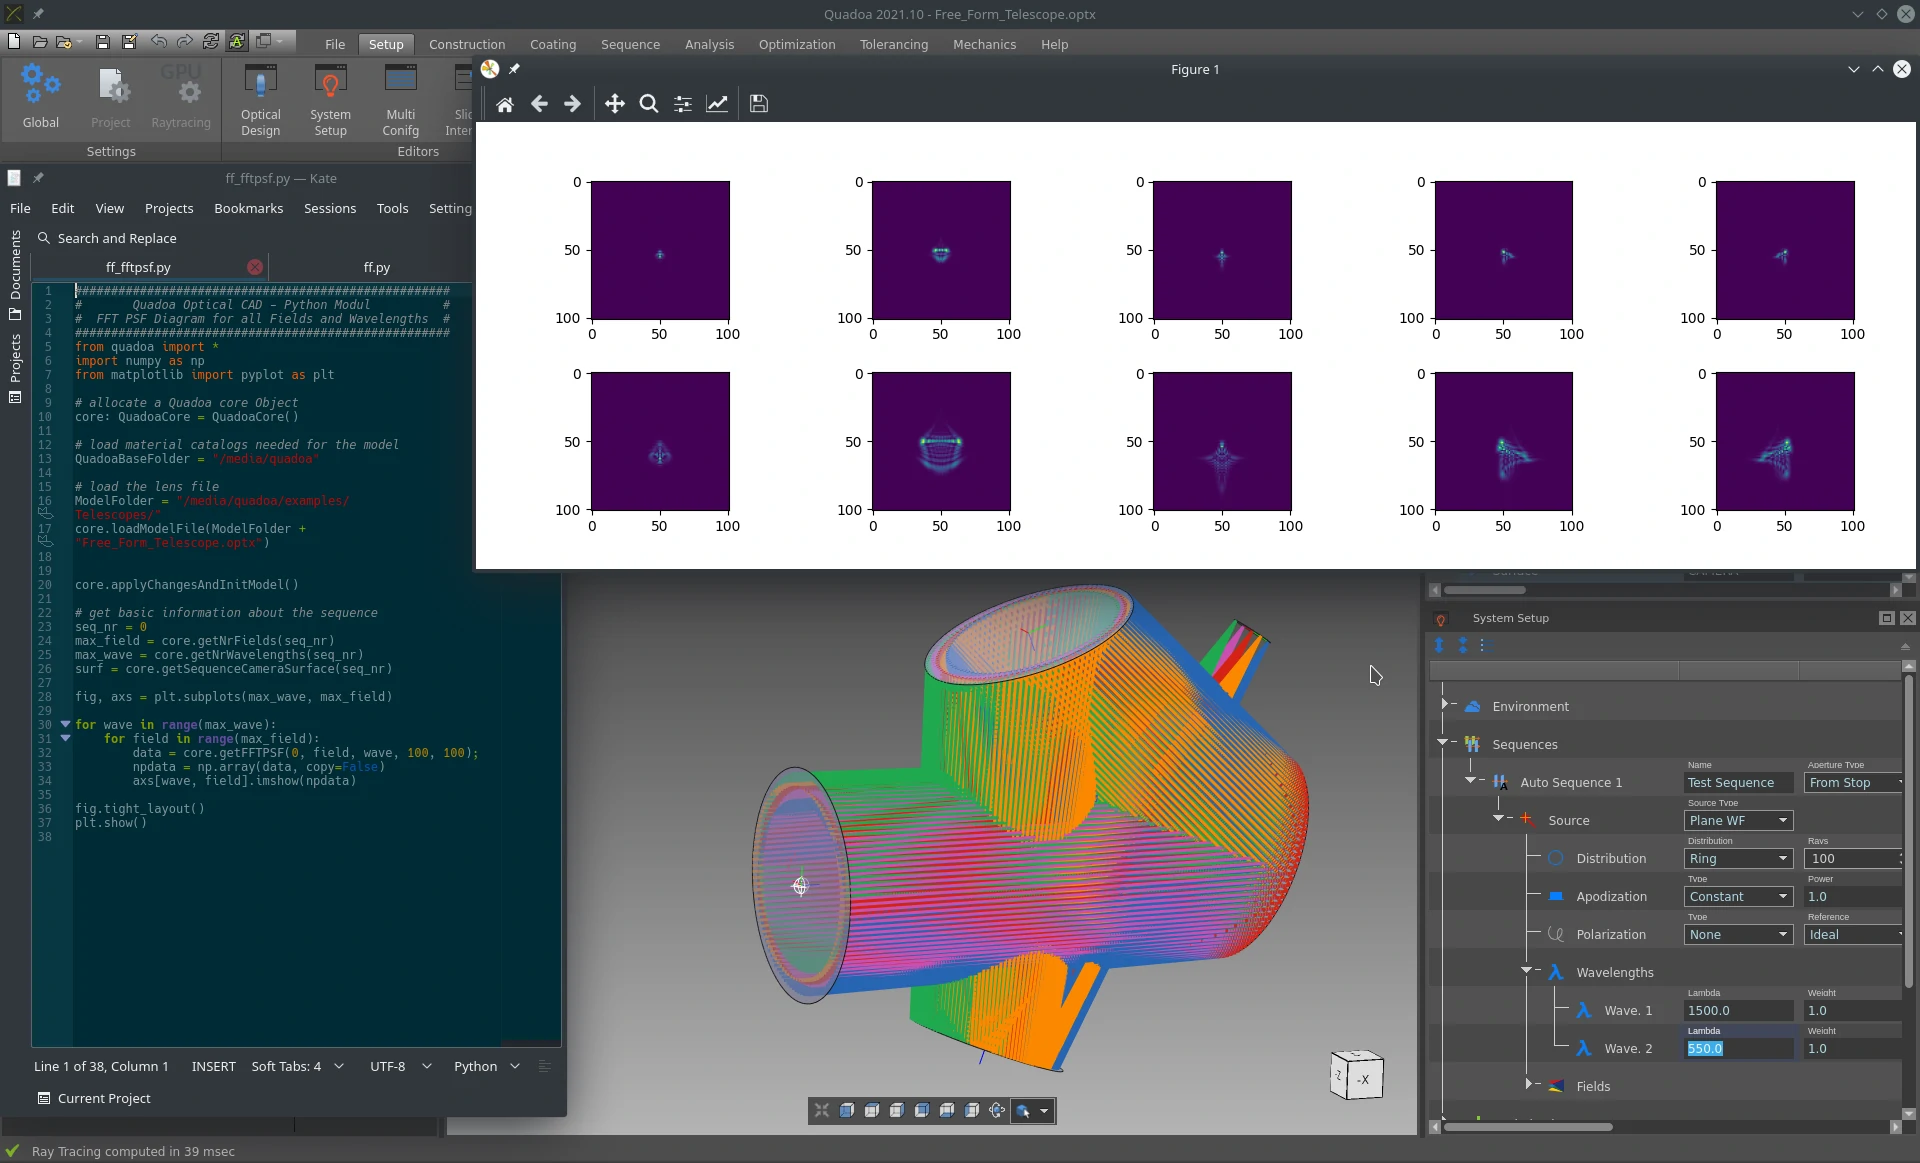Open the Optimization menu
Screen dimensions: 1920x1163
coord(796,44)
